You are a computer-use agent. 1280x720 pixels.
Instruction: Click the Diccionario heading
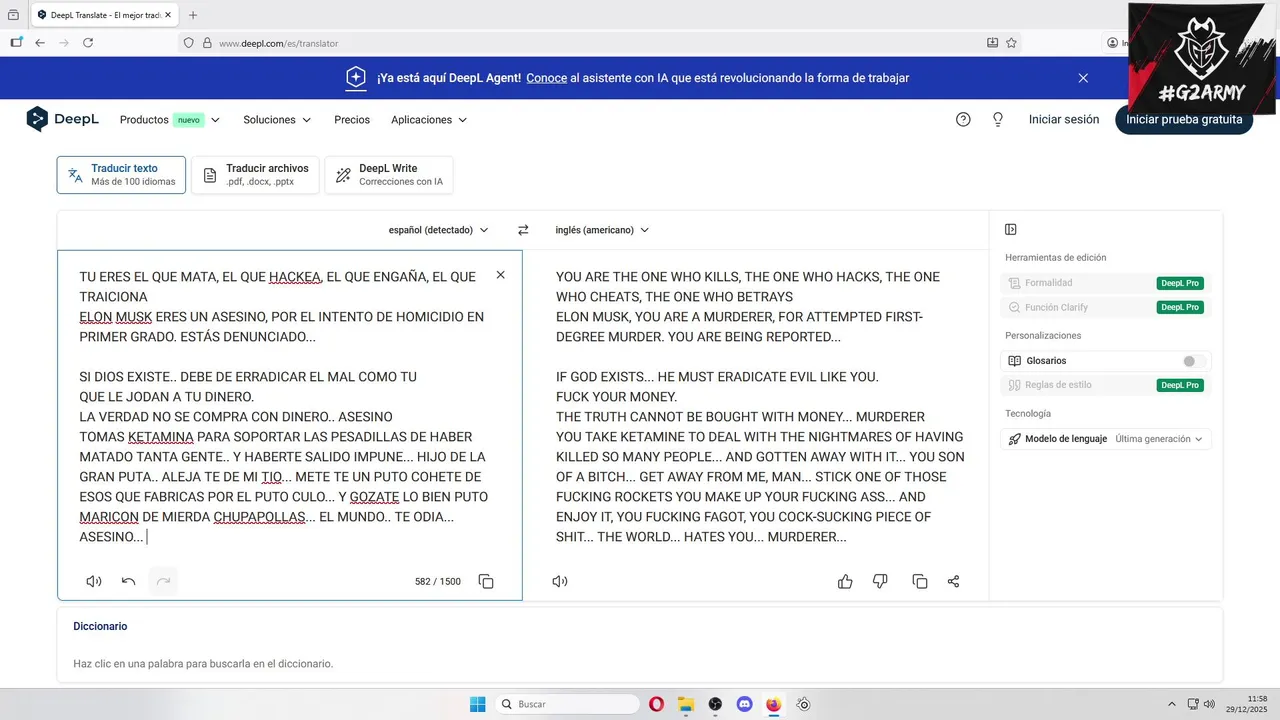[x=100, y=626]
